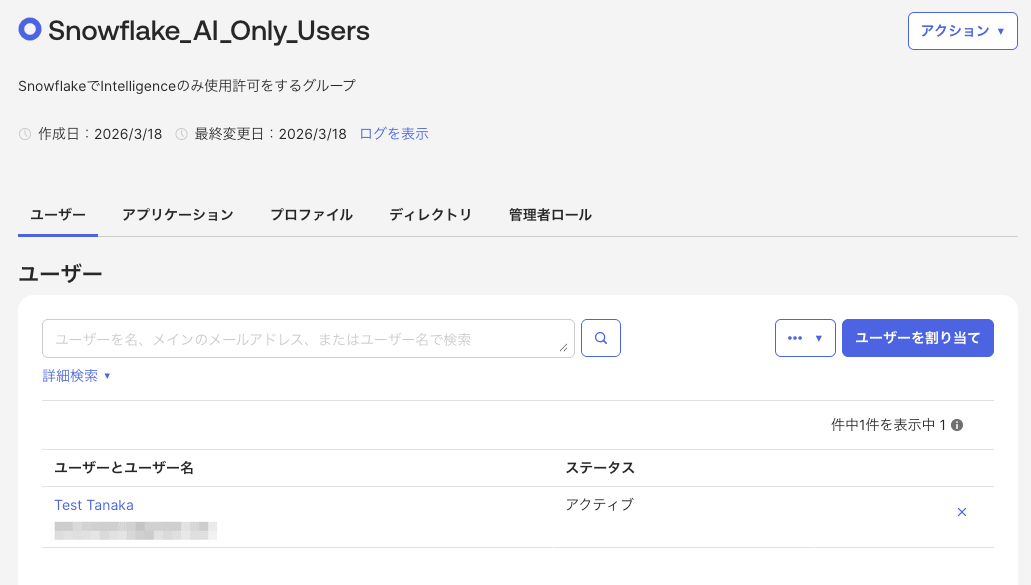Click the ログを表示 link
1031x585 pixels.
[394, 134]
